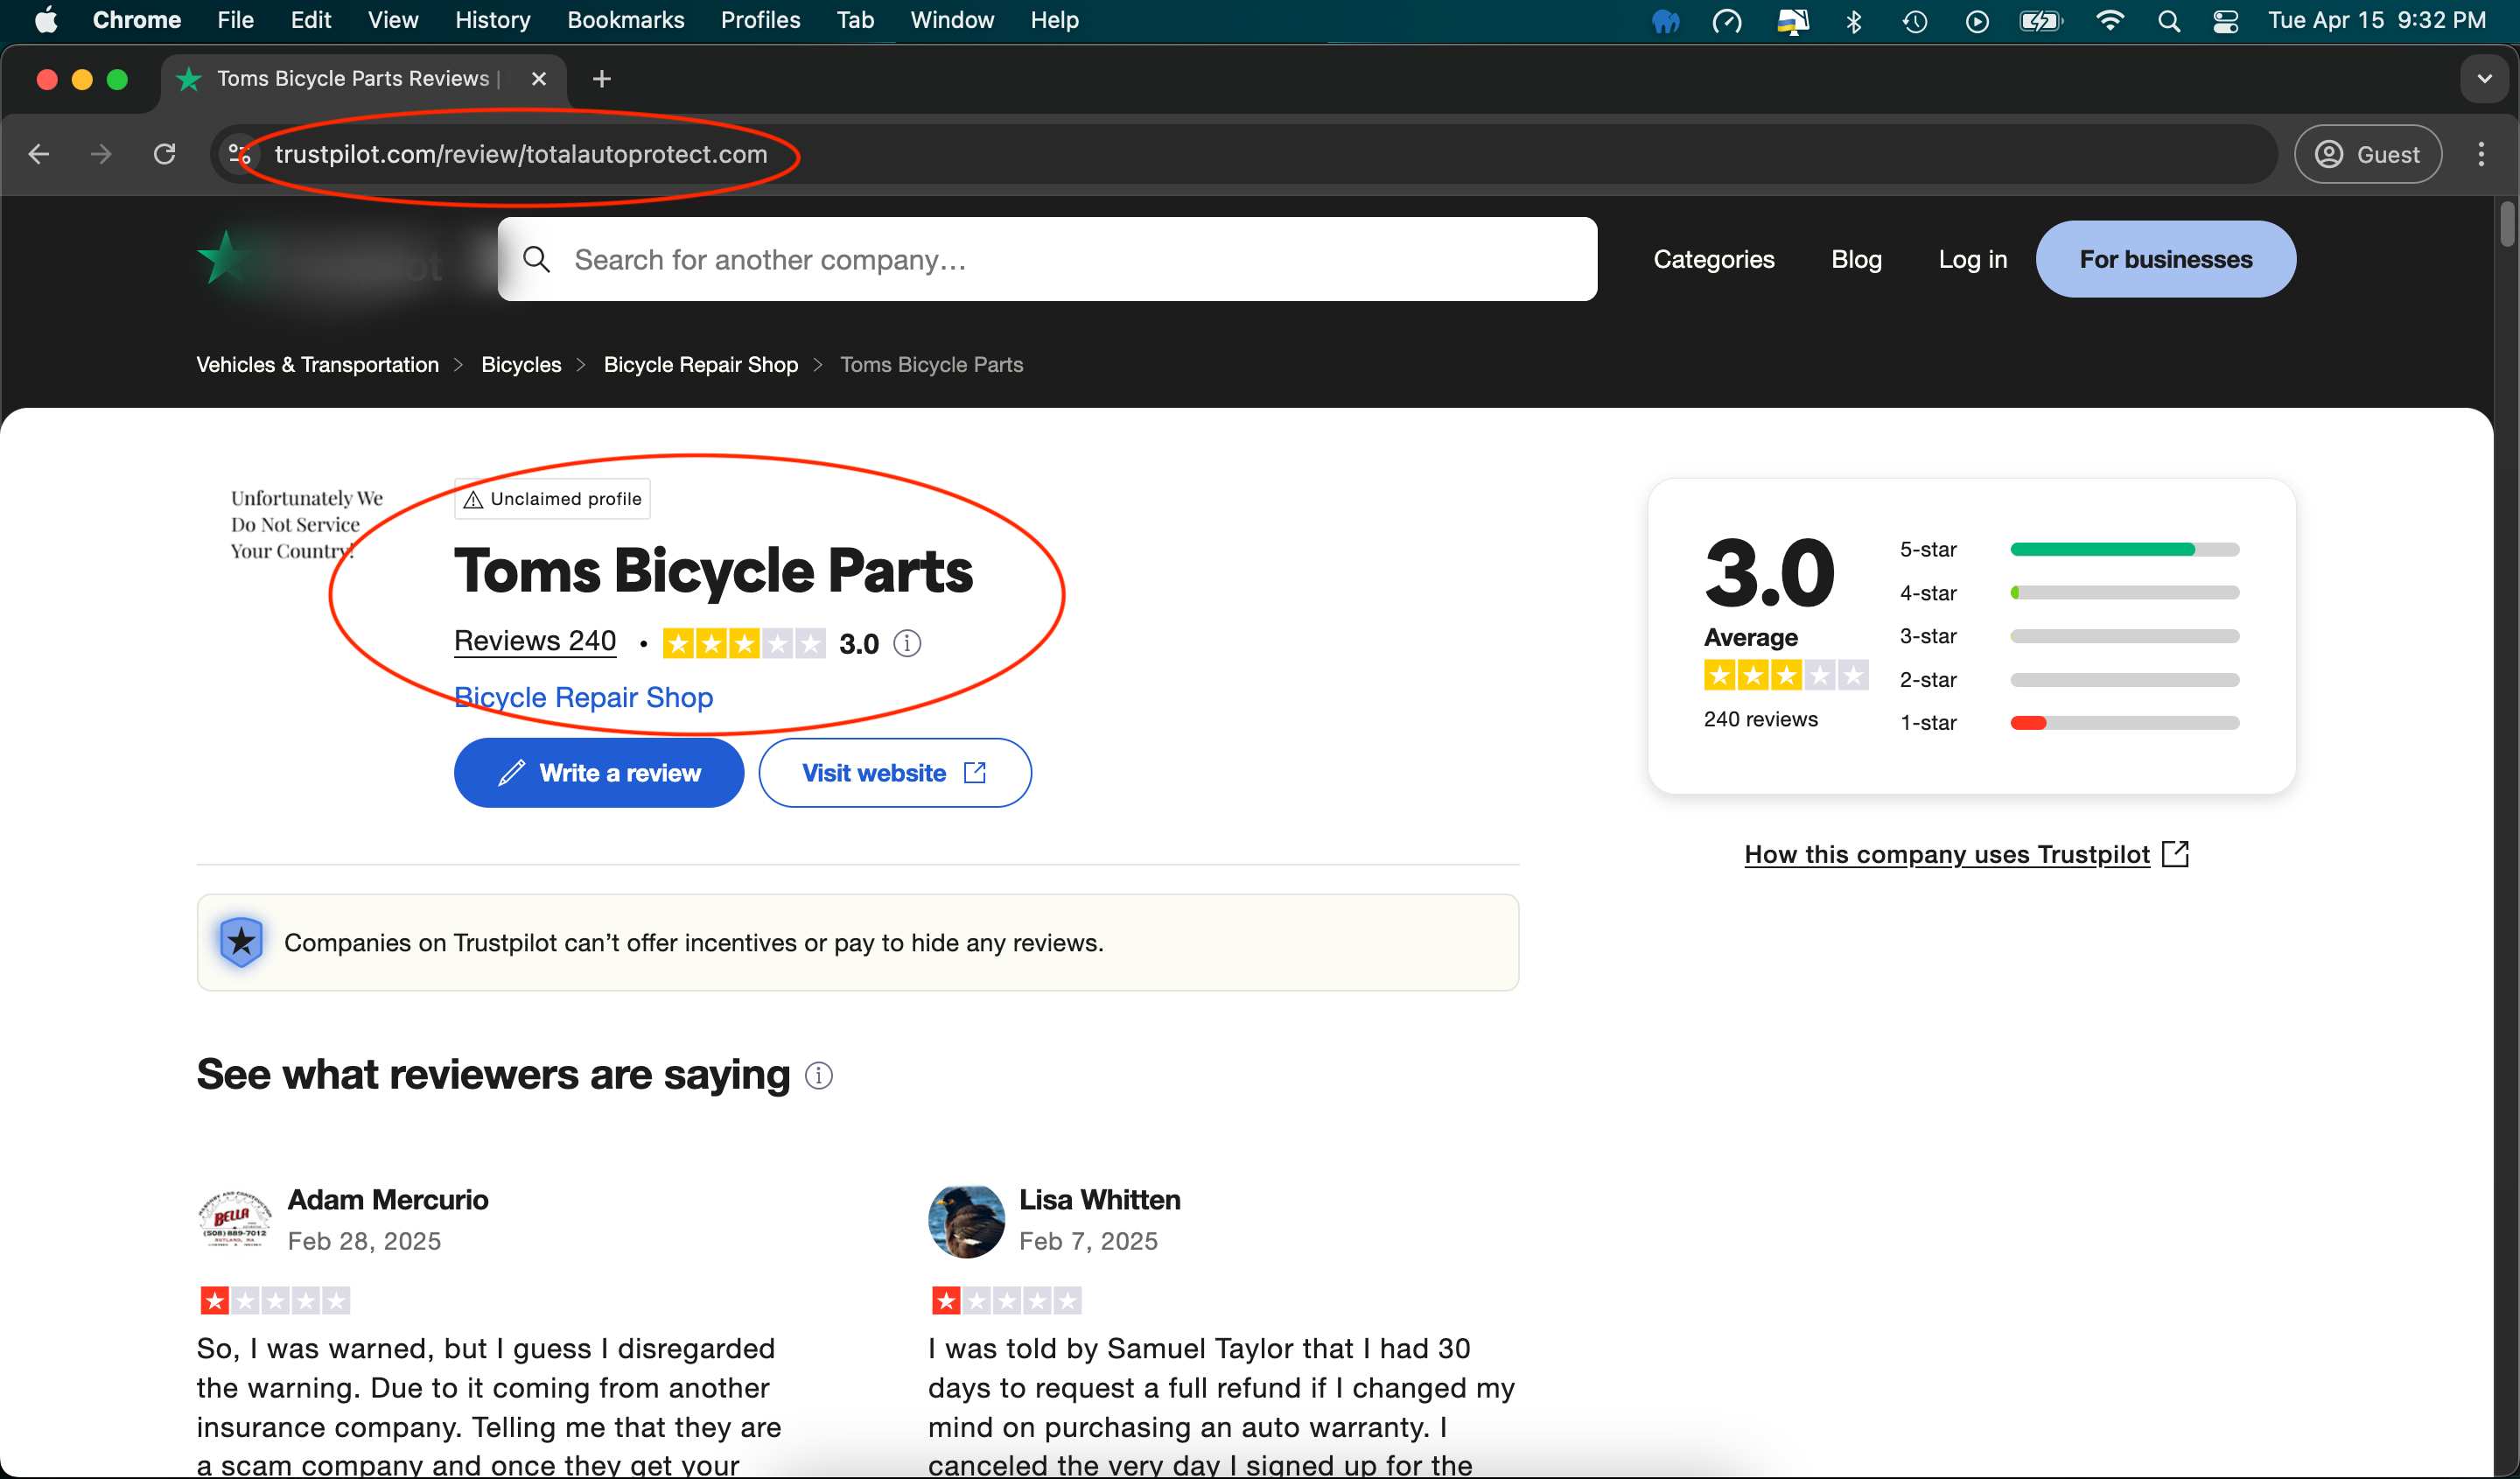Click the For businesses button
Viewport: 2520px width, 1479px height.
tap(2166, 259)
